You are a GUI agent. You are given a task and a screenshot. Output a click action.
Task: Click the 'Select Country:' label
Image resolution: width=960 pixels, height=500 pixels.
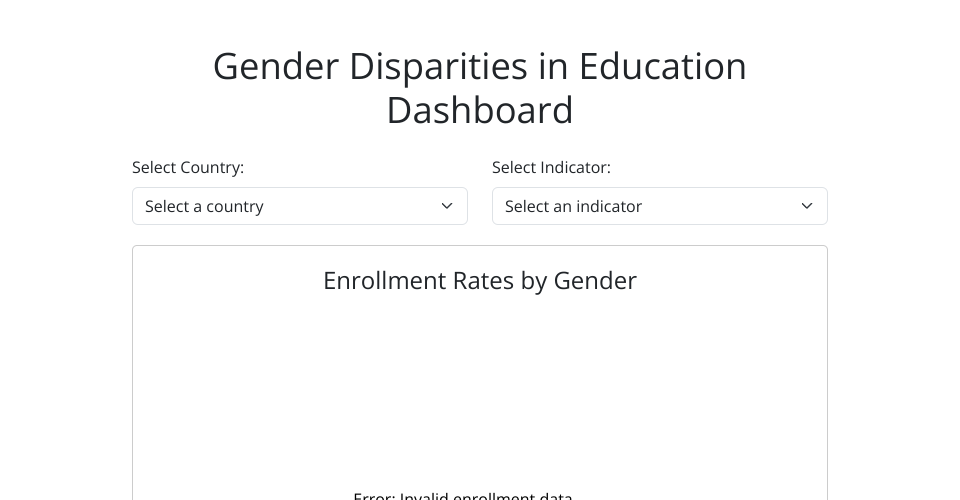[188, 167]
